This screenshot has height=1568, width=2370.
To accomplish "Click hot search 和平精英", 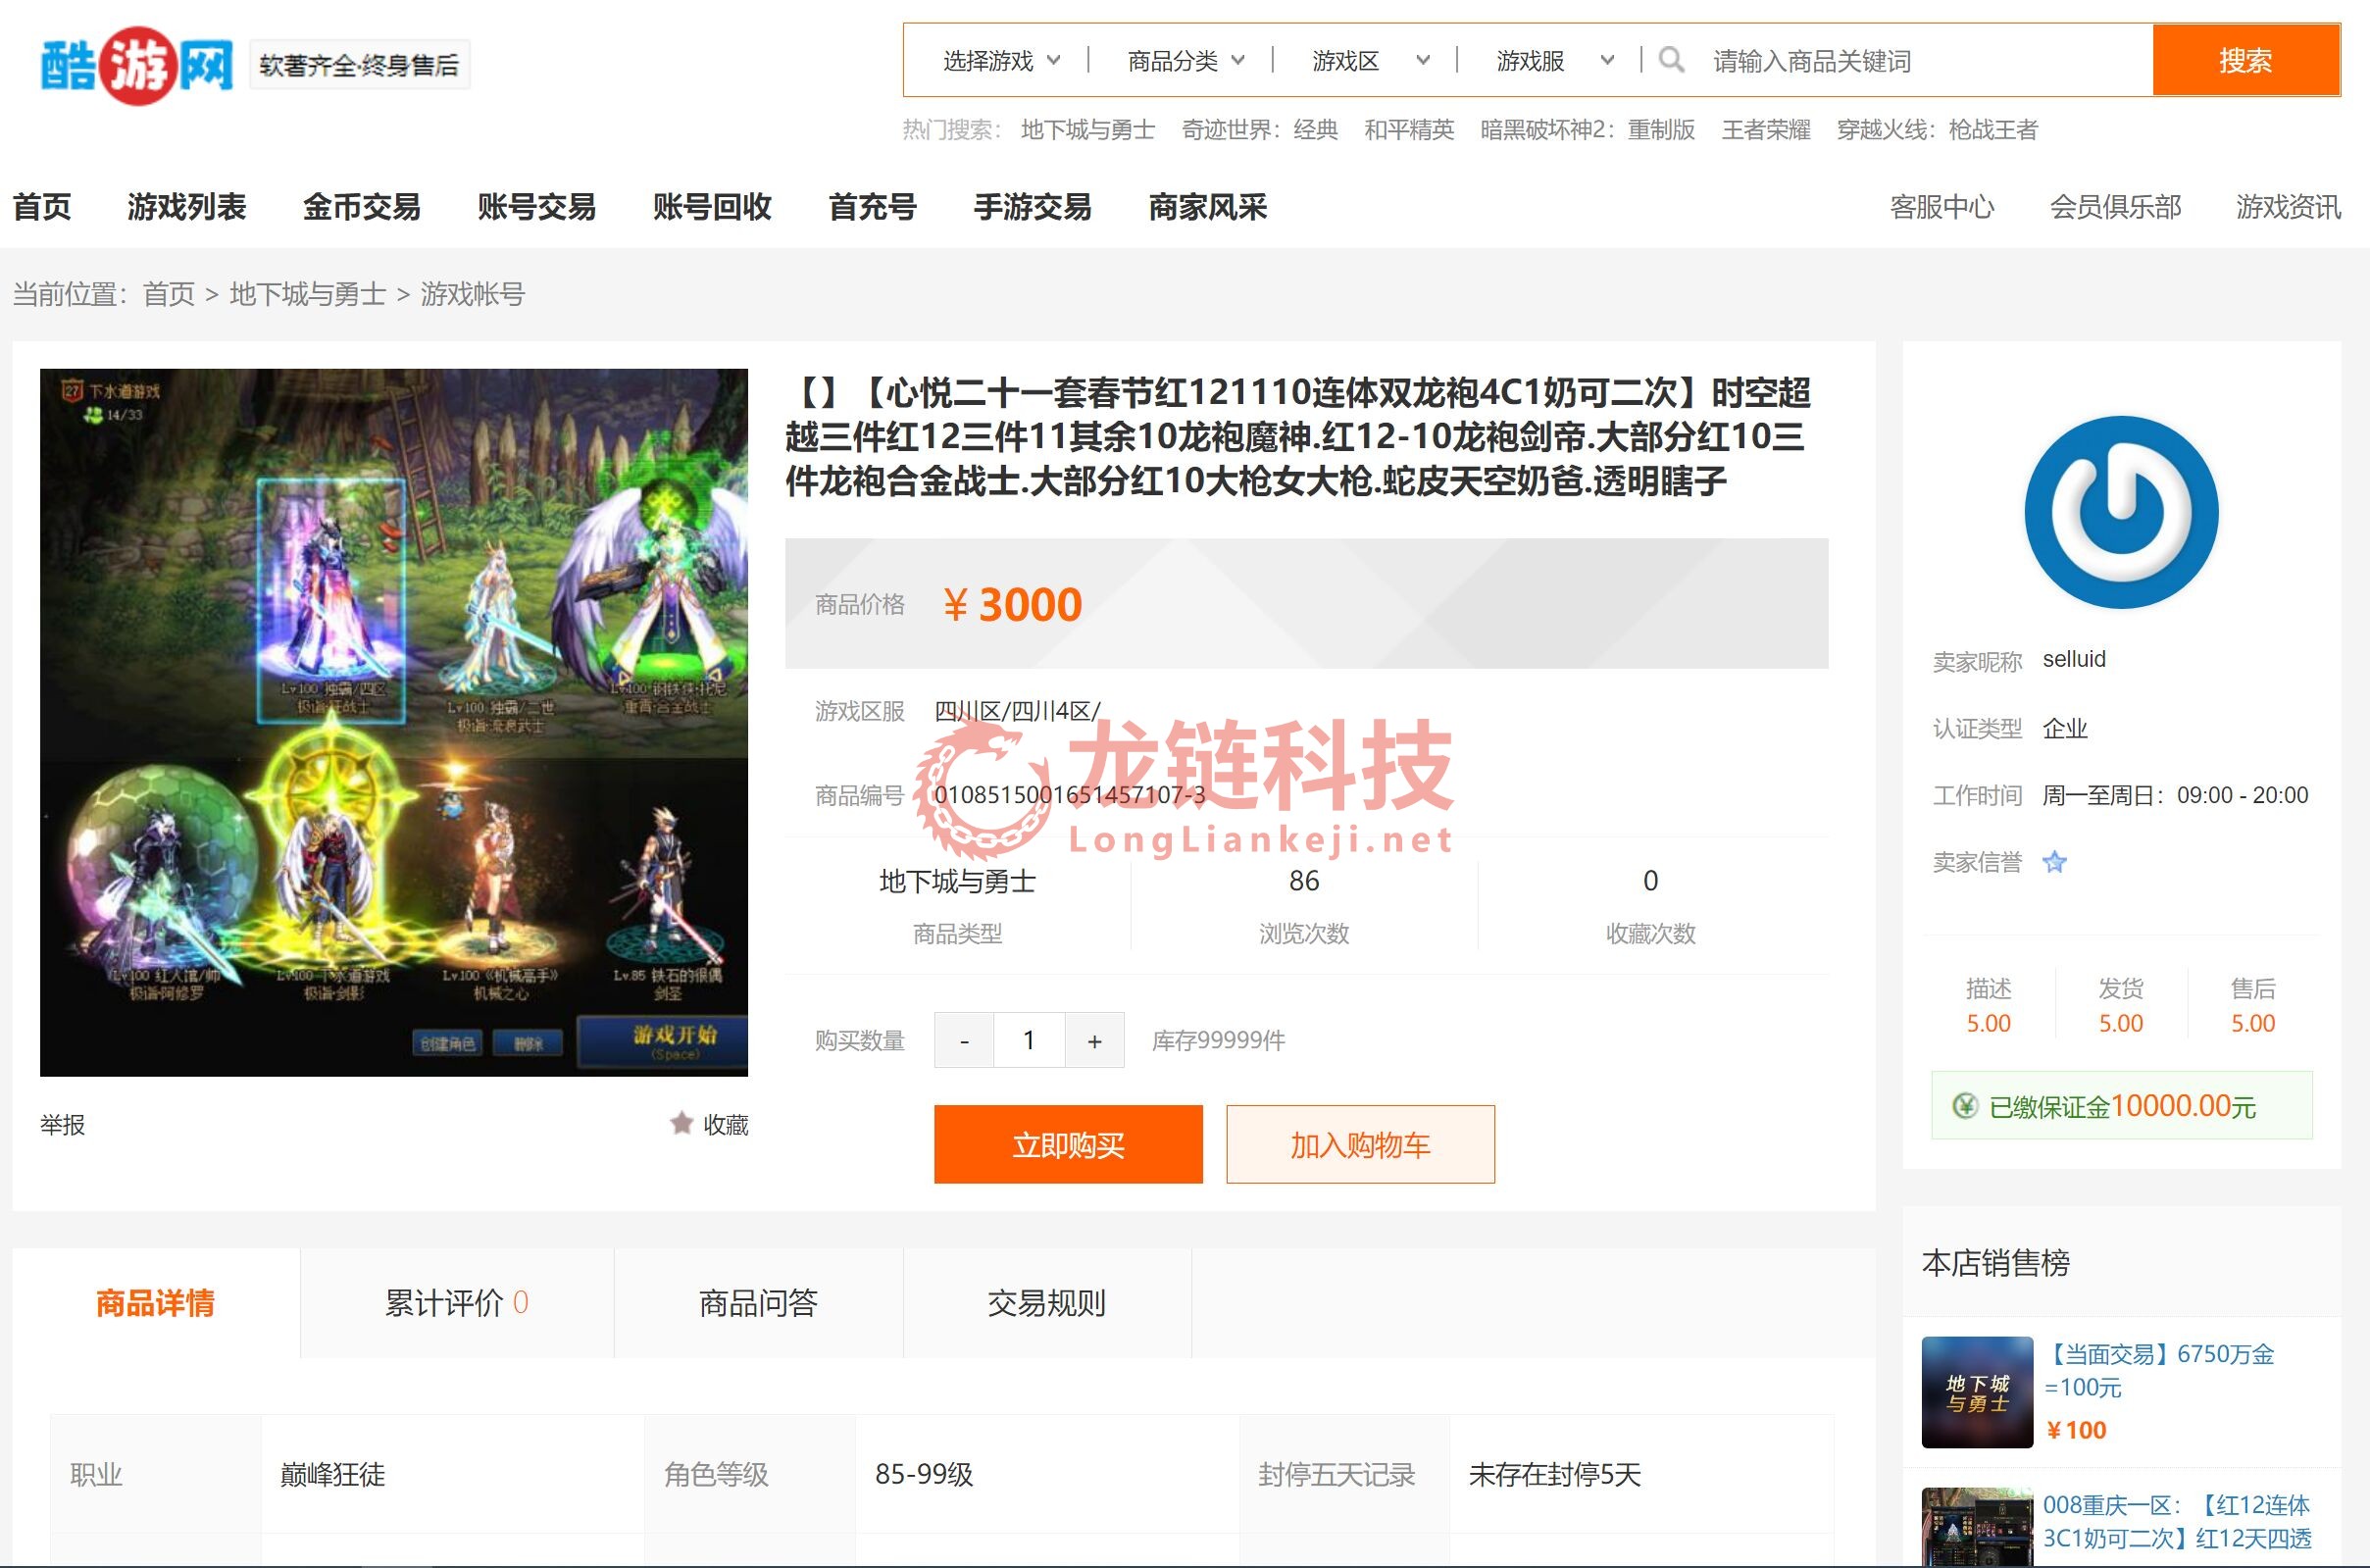I will click(x=1409, y=130).
